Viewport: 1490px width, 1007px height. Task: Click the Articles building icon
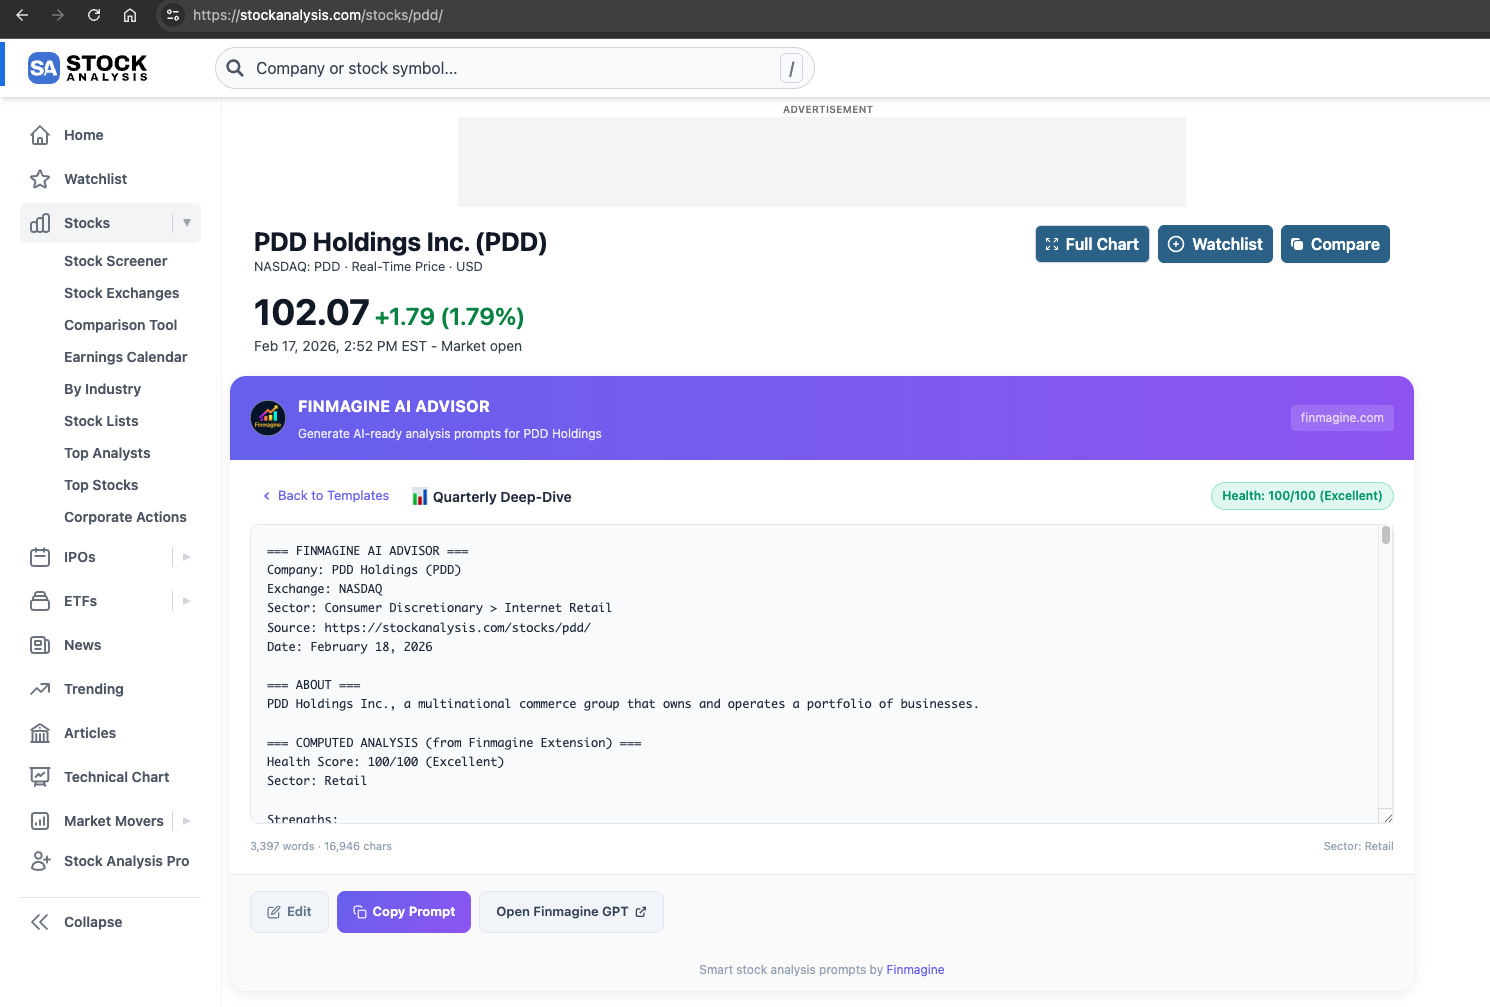coord(40,733)
